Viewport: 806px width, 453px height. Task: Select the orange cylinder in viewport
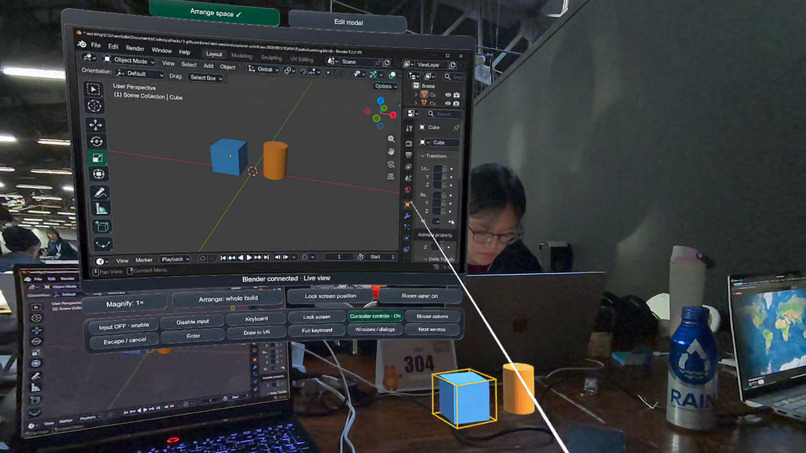tap(276, 160)
